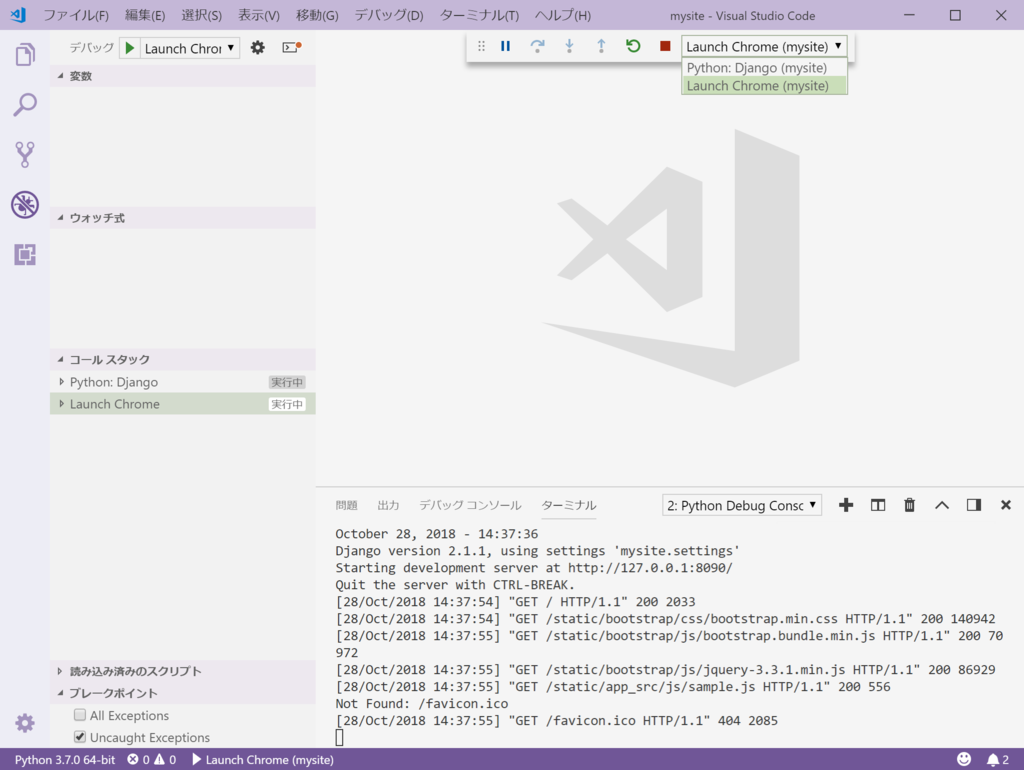This screenshot has height=770, width=1024.
Task: Collapse the ブレークポイント section
Action: 183,693
